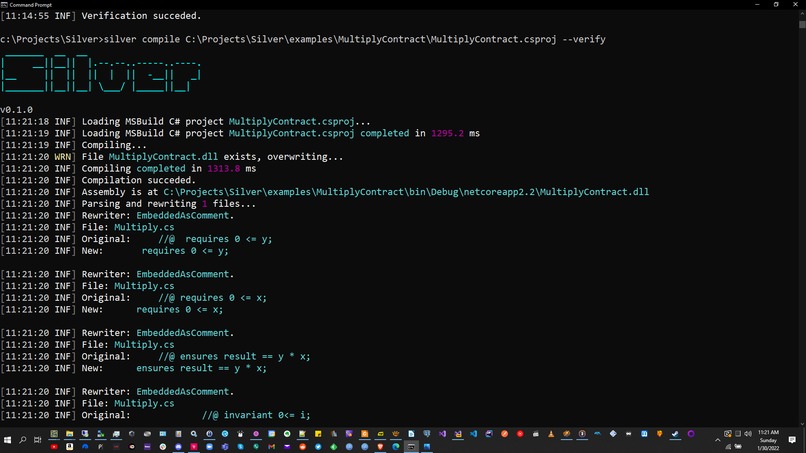Click the assembly path ending netcoreapp2.2\MultiplyContract.dll
806x453 pixels.
coord(406,192)
